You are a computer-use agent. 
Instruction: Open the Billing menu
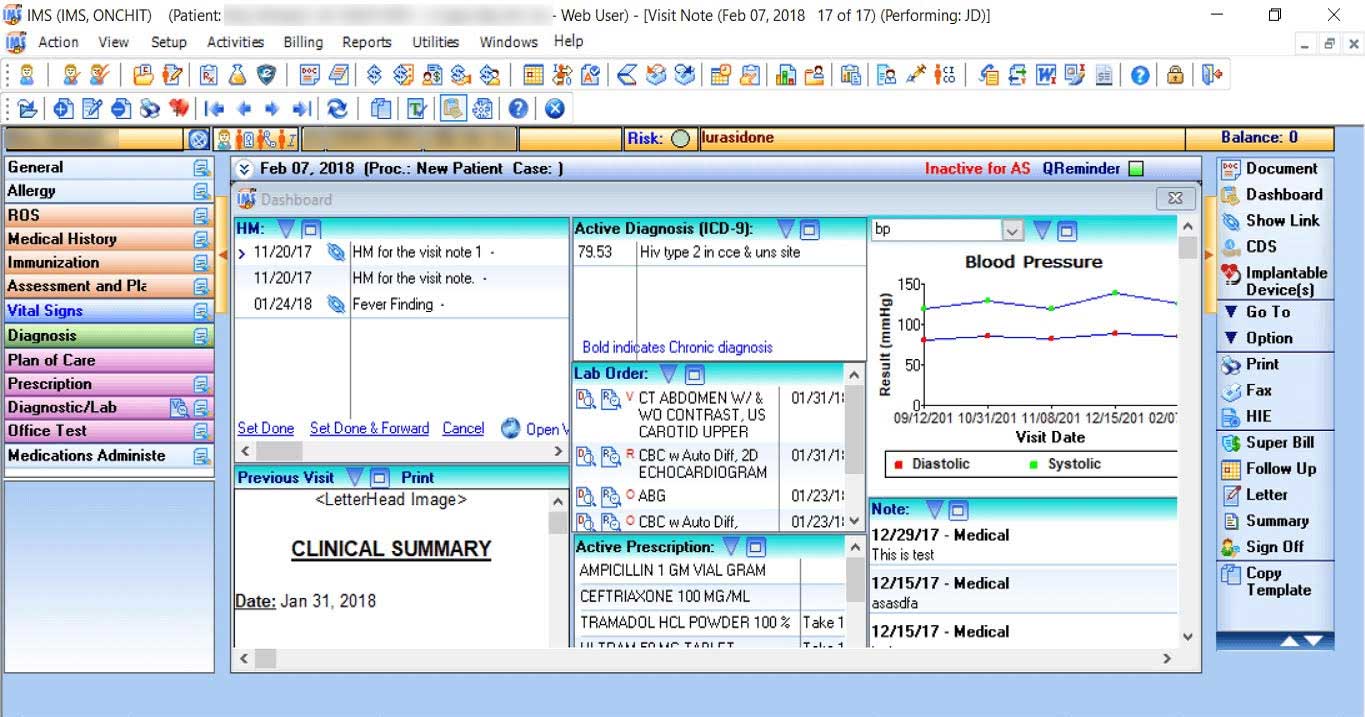pos(302,42)
